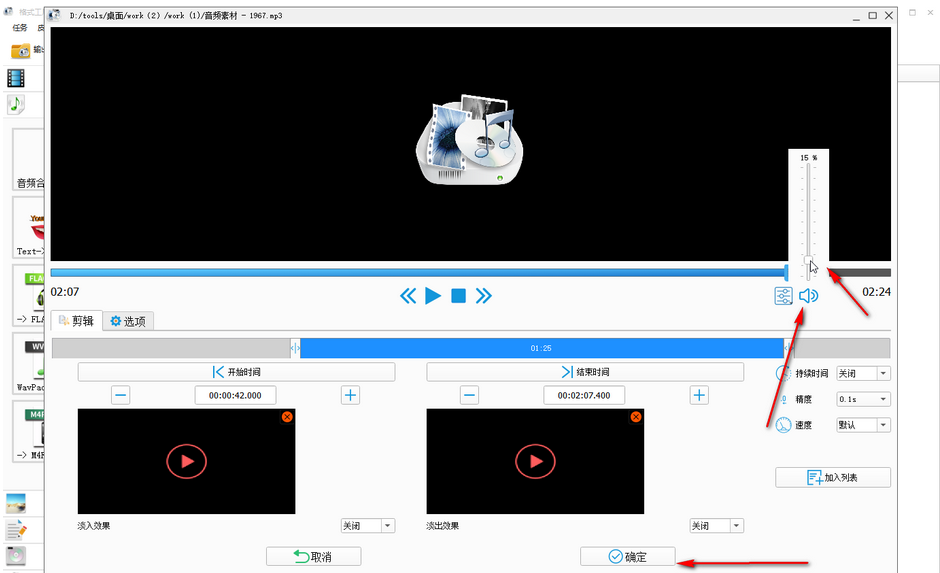Click the fast-forward double-arrow button
Viewport: 940px width, 573px height.
point(483,295)
